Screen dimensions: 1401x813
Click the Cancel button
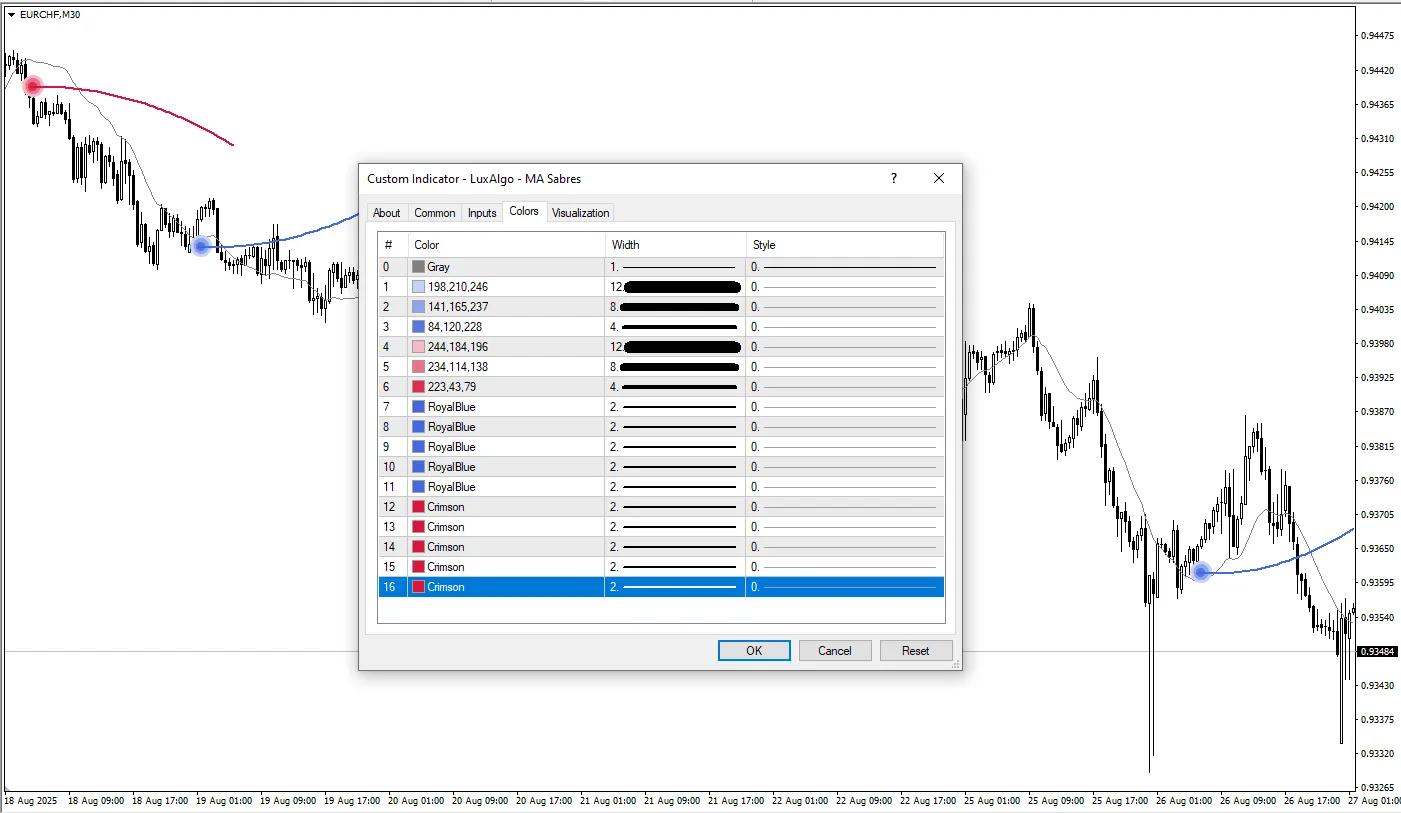point(834,651)
